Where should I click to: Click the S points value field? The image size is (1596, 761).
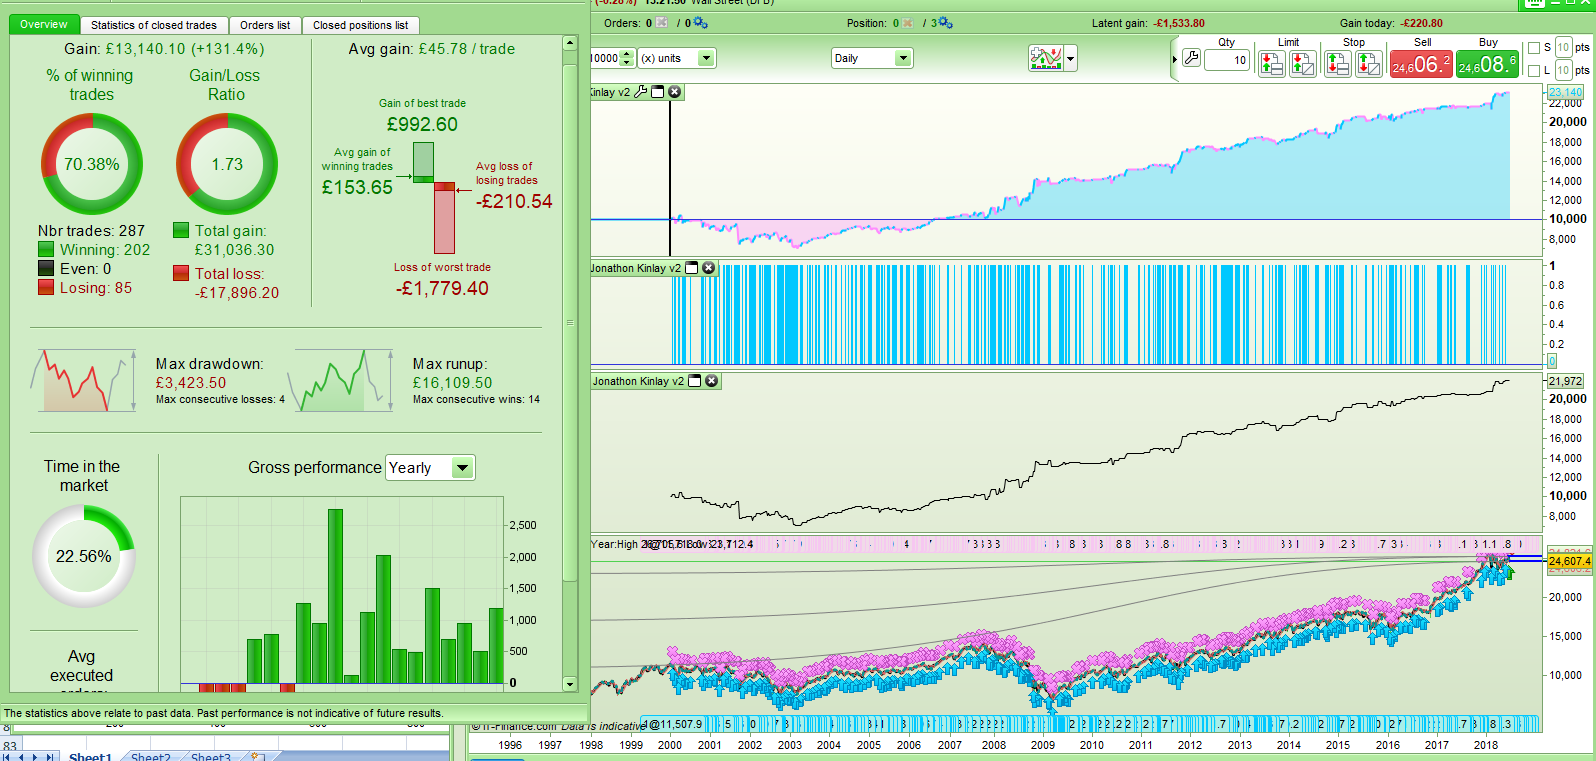(1564, 48)
